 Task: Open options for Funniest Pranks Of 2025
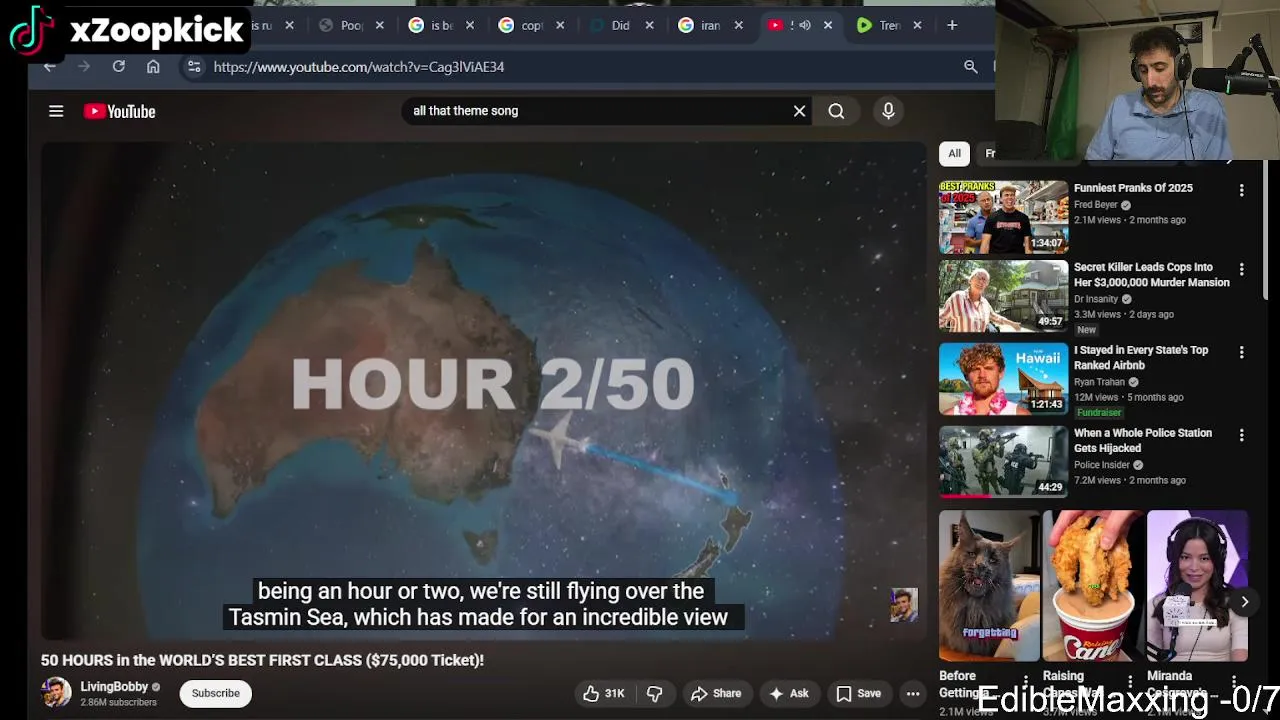[x=1241, y=190]
